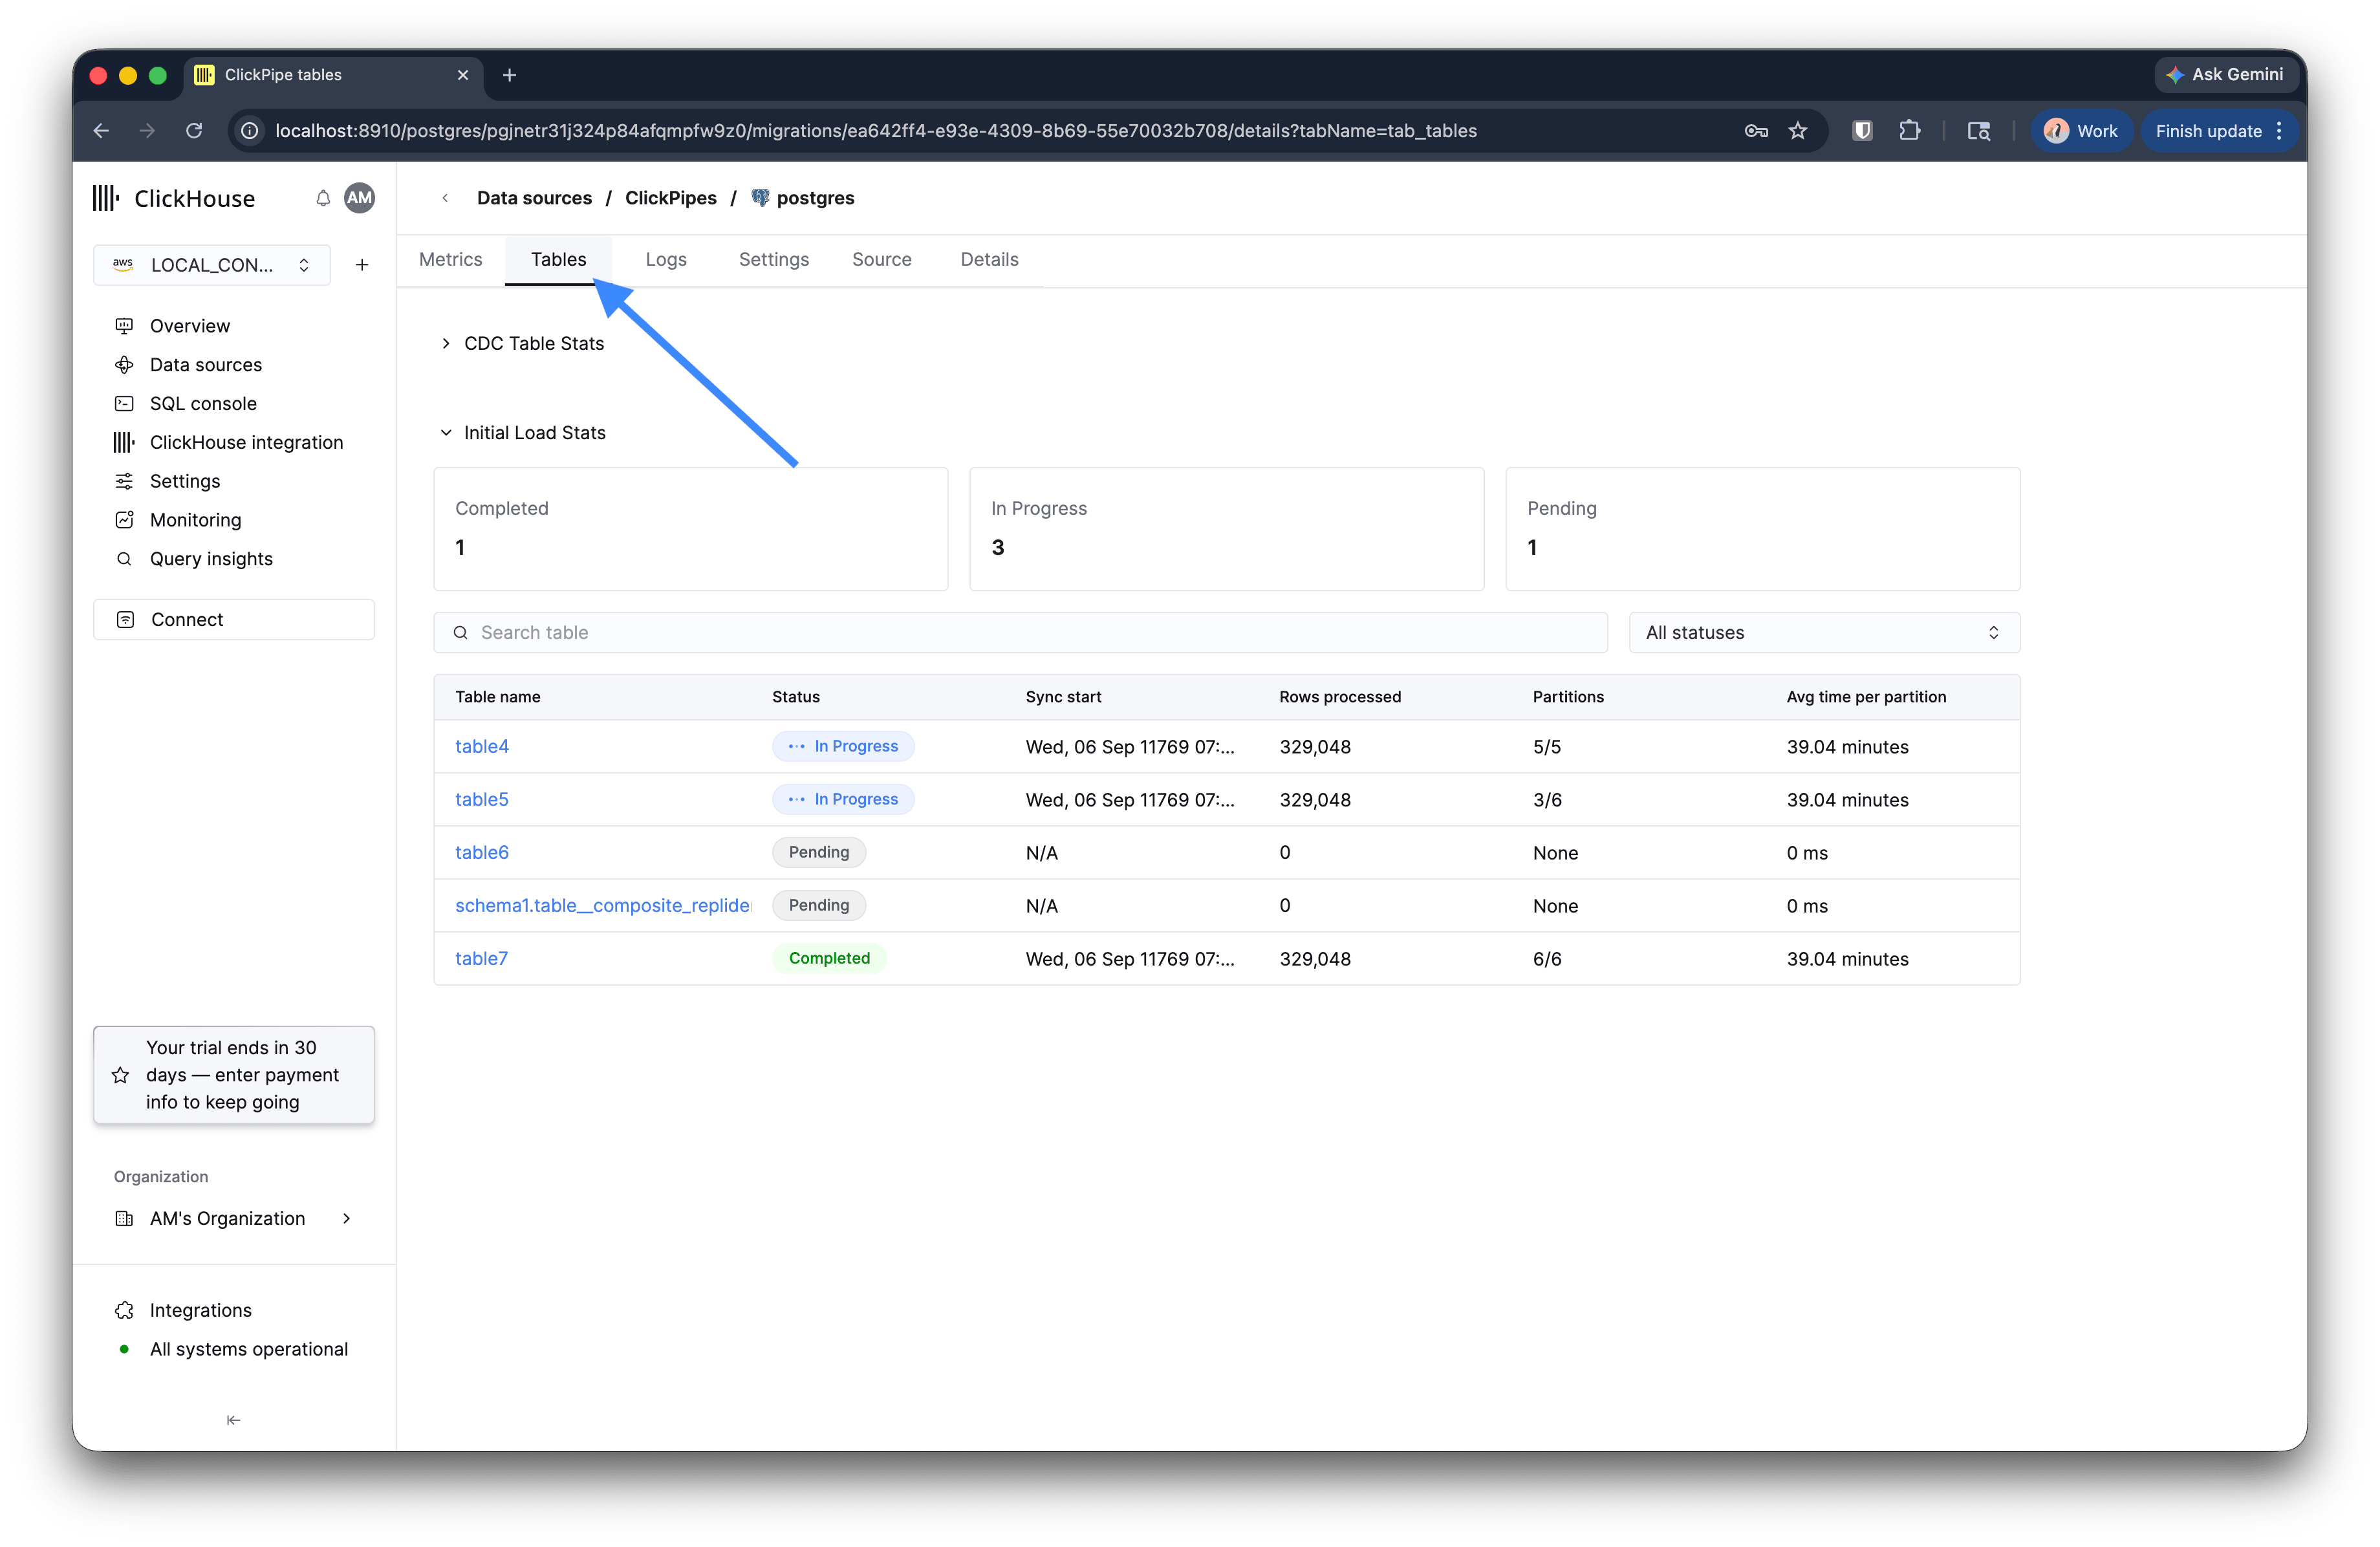Viewport: 2380px width, 1547px height.
Task: Expand AM's Organization menu
Action: 234,1218
